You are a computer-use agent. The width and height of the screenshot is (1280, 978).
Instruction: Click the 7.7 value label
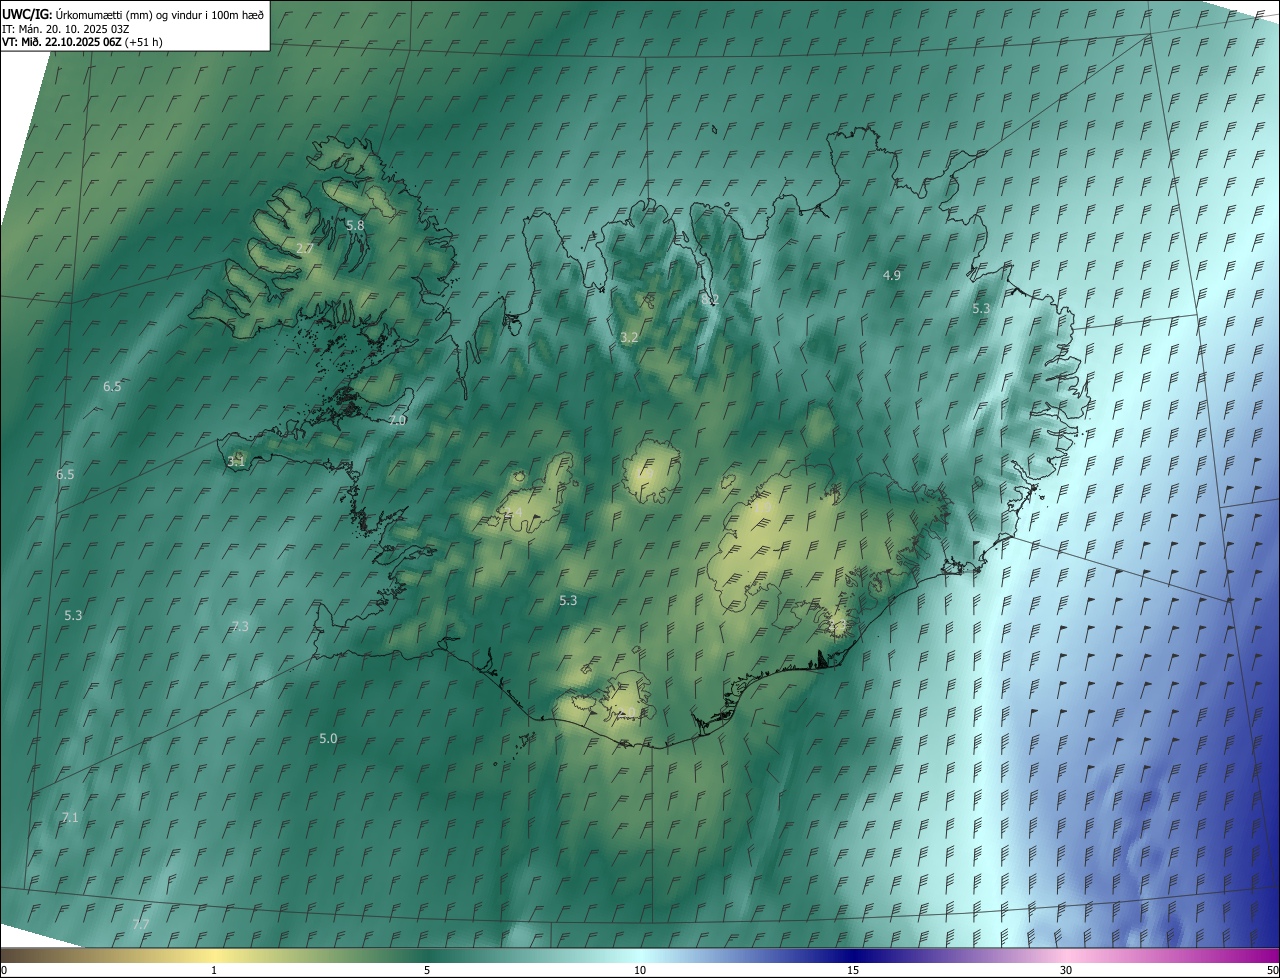click(141, 924)
